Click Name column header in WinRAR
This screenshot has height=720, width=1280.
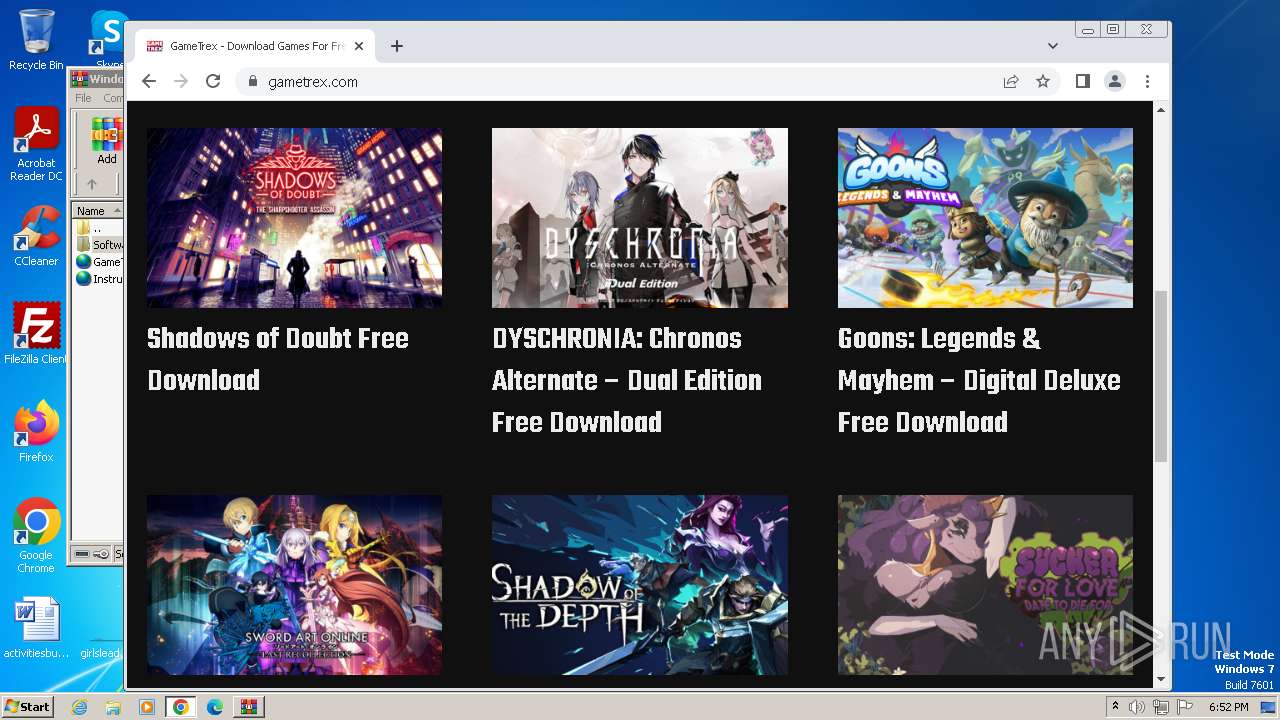98,211
